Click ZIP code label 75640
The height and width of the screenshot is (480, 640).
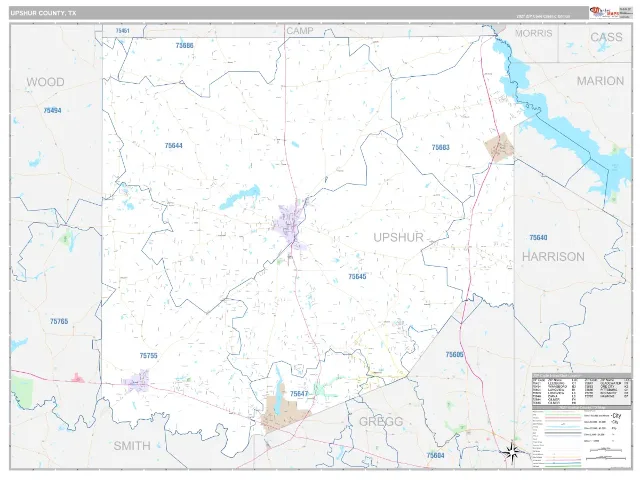[x=538, y=238]
